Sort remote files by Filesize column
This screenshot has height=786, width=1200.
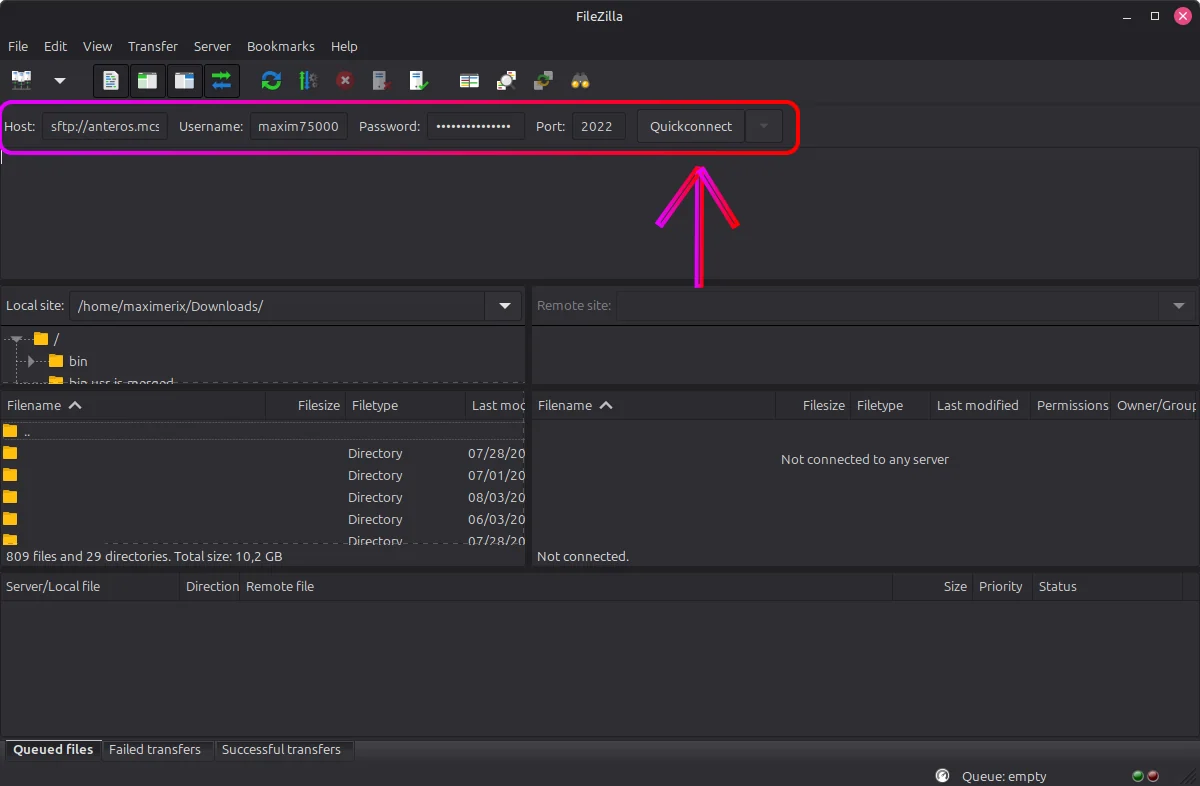coord(813,405)
